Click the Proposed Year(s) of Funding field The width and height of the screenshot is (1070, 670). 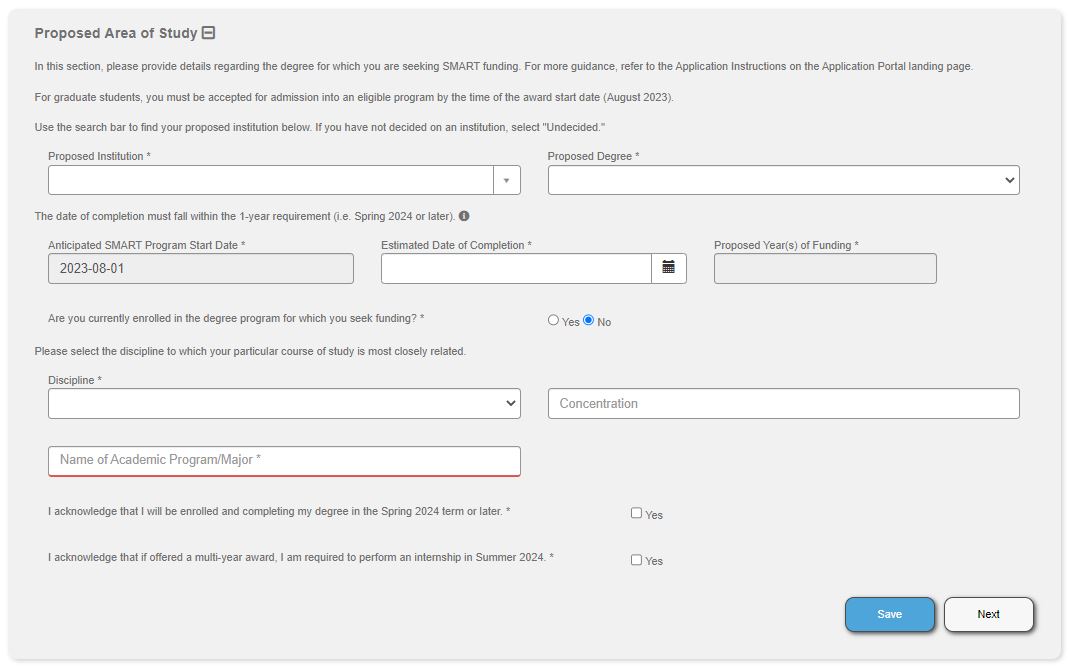tap(825, 268)
